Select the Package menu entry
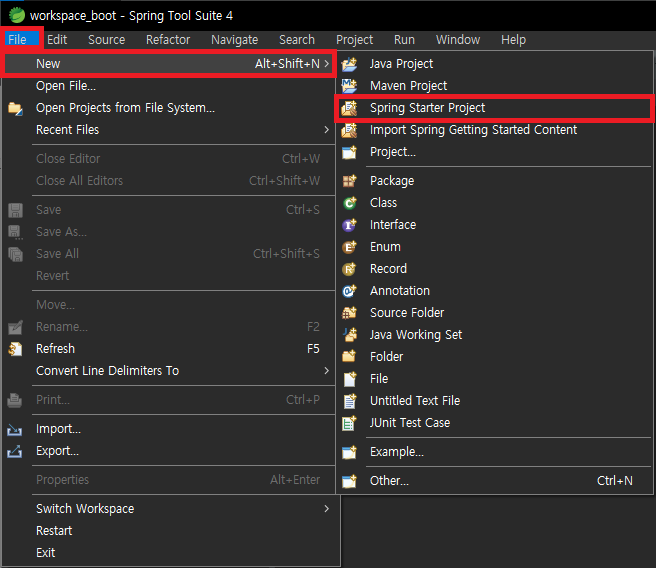This screenshot has width=656, height=568. coord(494,181)
